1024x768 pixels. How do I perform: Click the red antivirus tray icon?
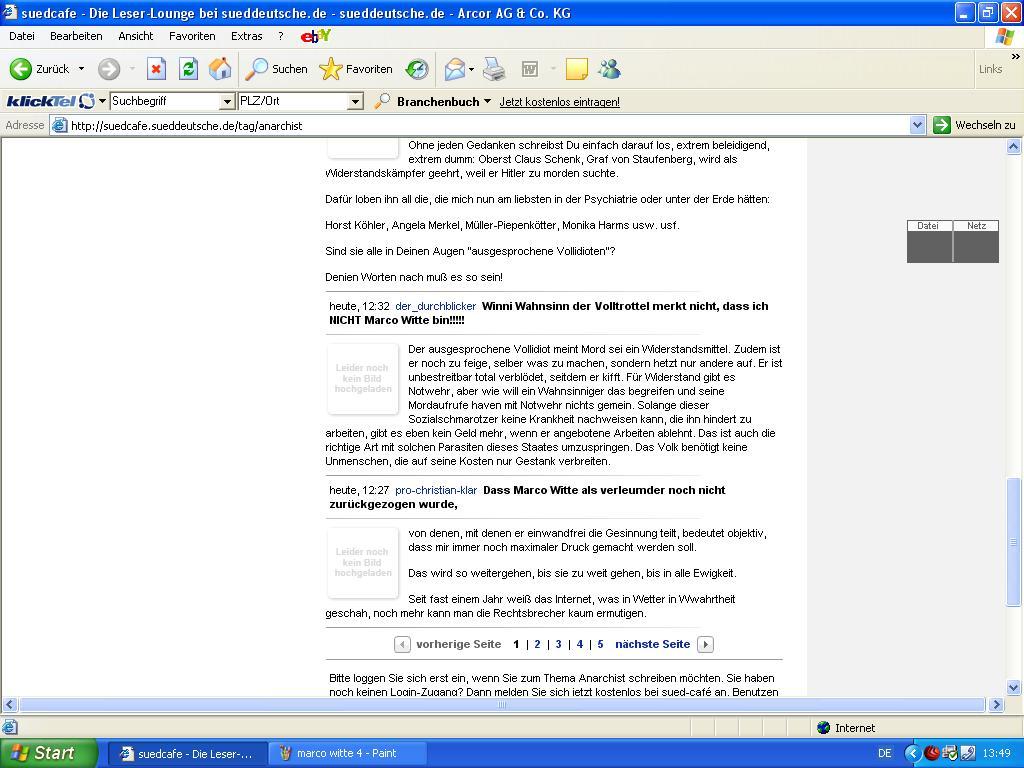(932, 753)
